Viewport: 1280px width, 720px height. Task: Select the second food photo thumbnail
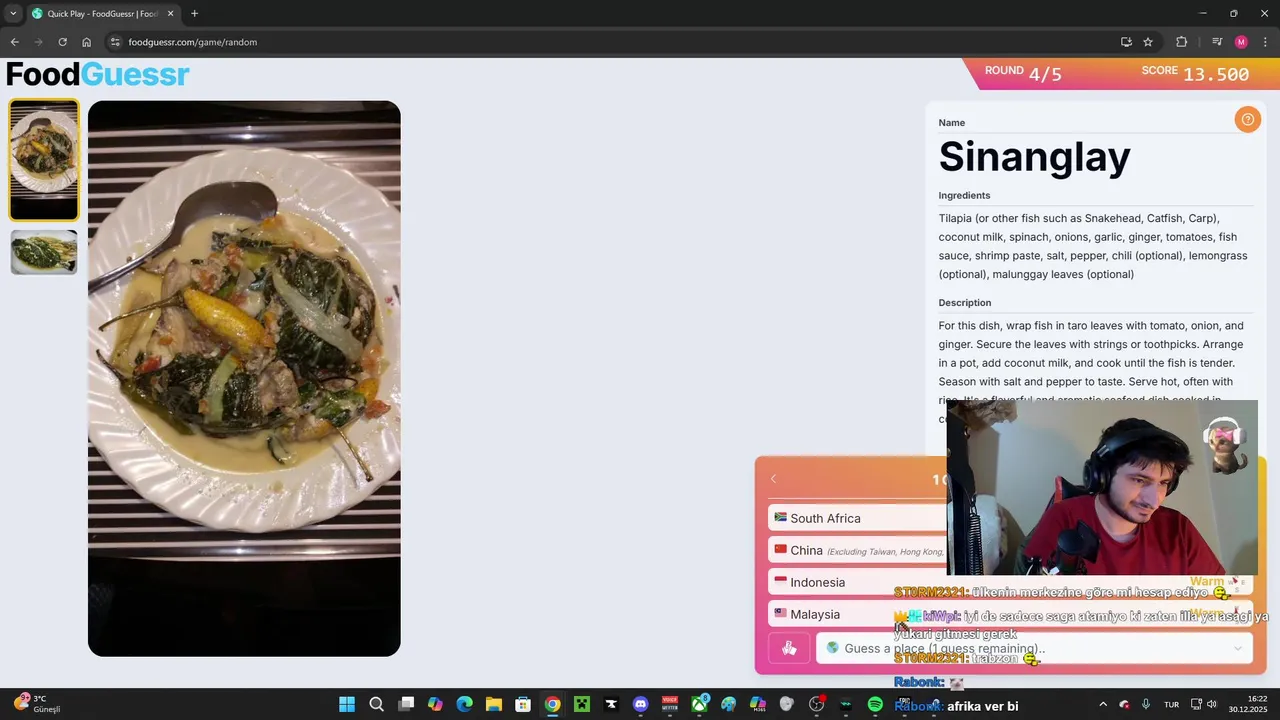[44, 252]
